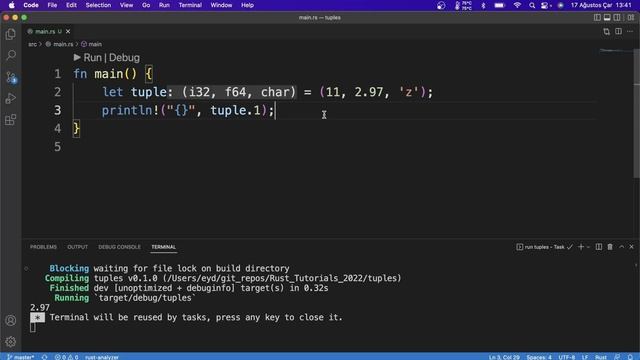
Task: Change file encoding UTF-8 in status bar
Action: (x=567, y=357)
